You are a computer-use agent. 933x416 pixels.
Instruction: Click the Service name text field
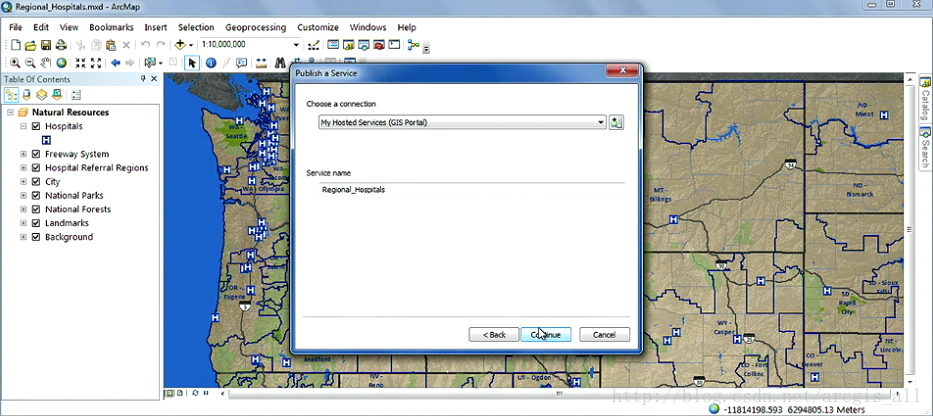tap(465, 189)
